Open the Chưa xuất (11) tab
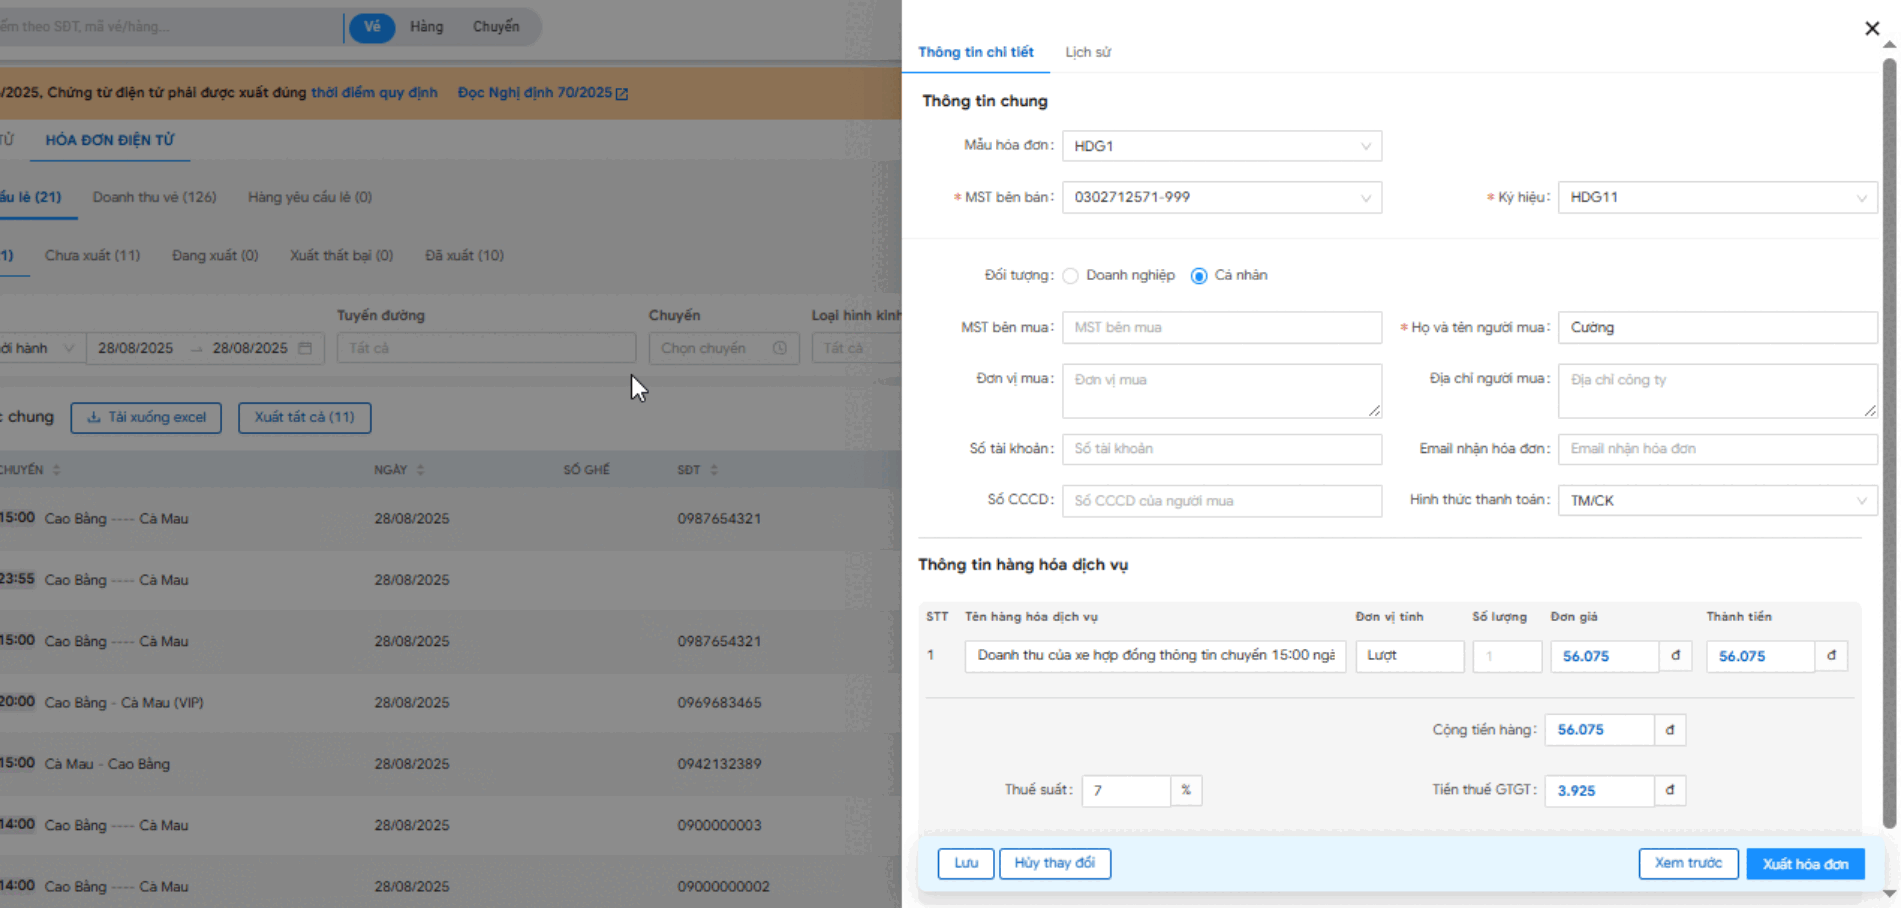 (92, 255)
